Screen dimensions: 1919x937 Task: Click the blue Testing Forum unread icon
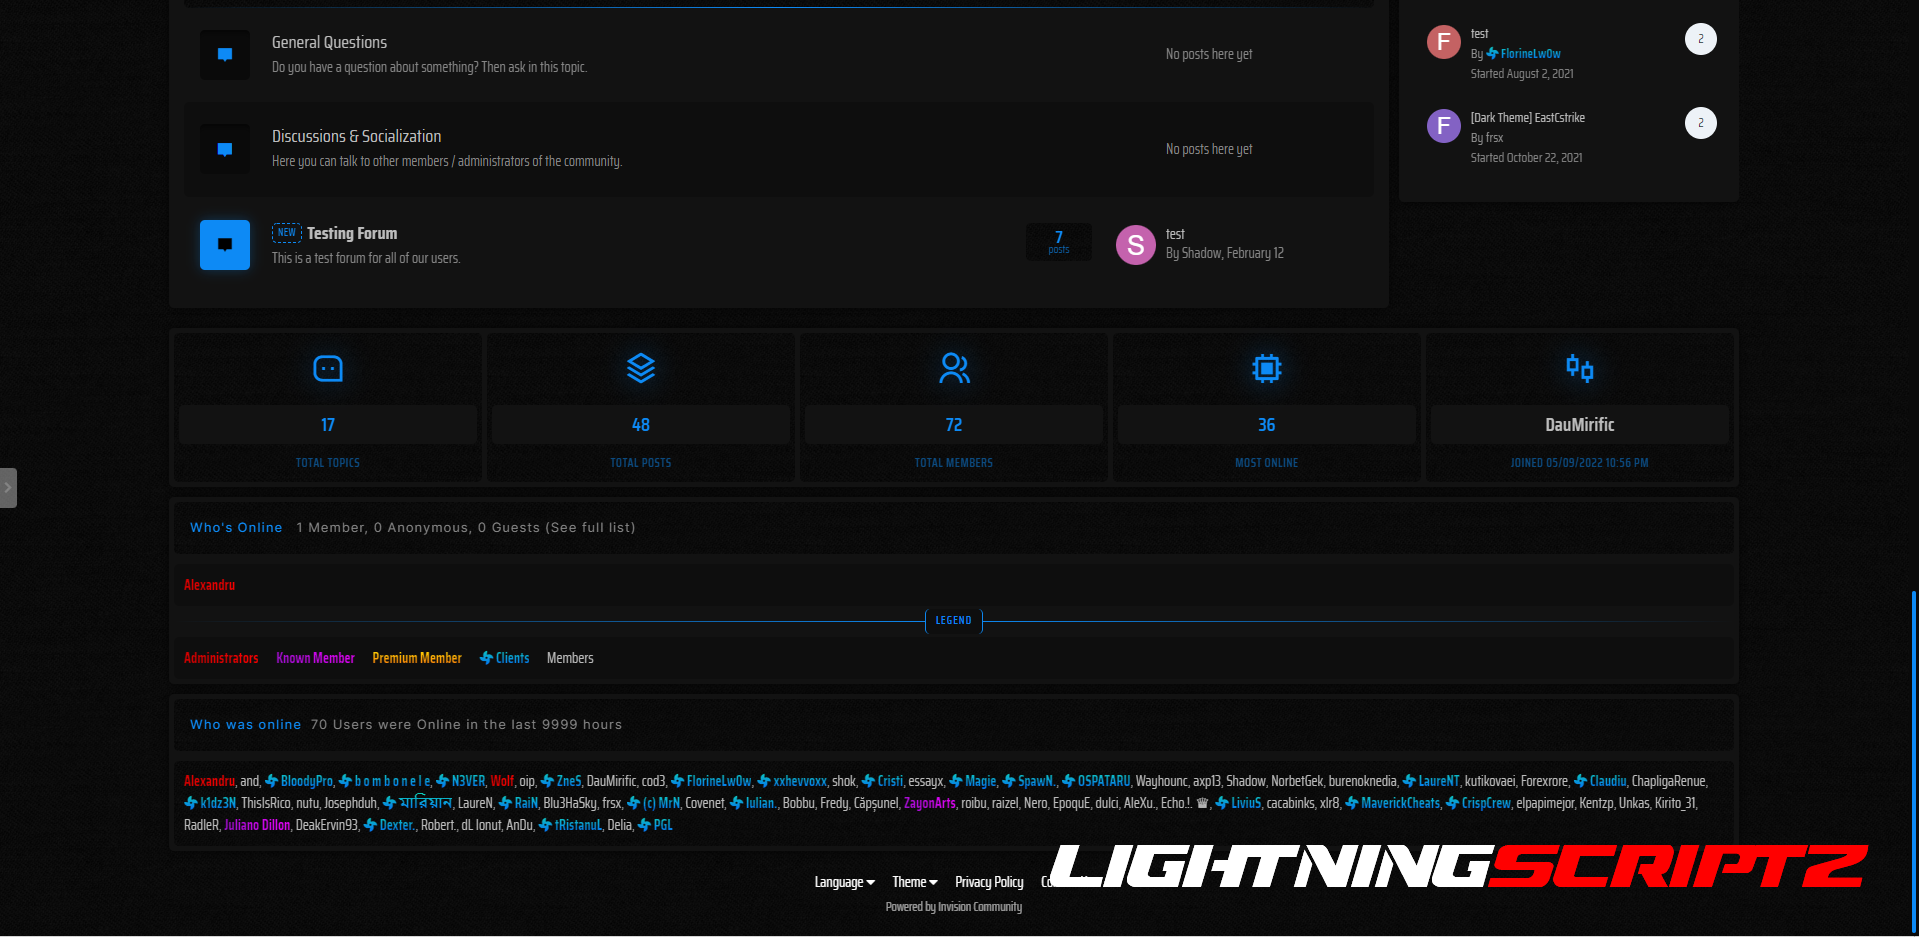(x=225, y=245)
